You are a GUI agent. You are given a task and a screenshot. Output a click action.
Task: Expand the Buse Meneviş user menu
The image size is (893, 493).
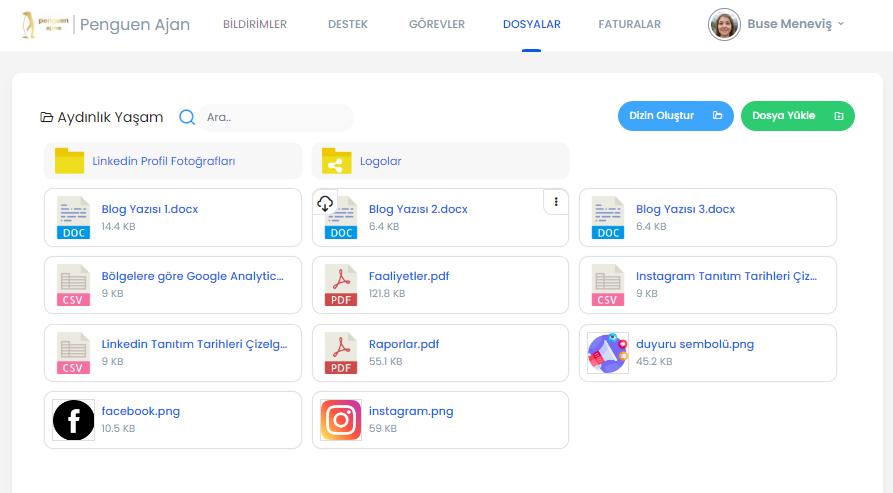(x=778, y=24)
